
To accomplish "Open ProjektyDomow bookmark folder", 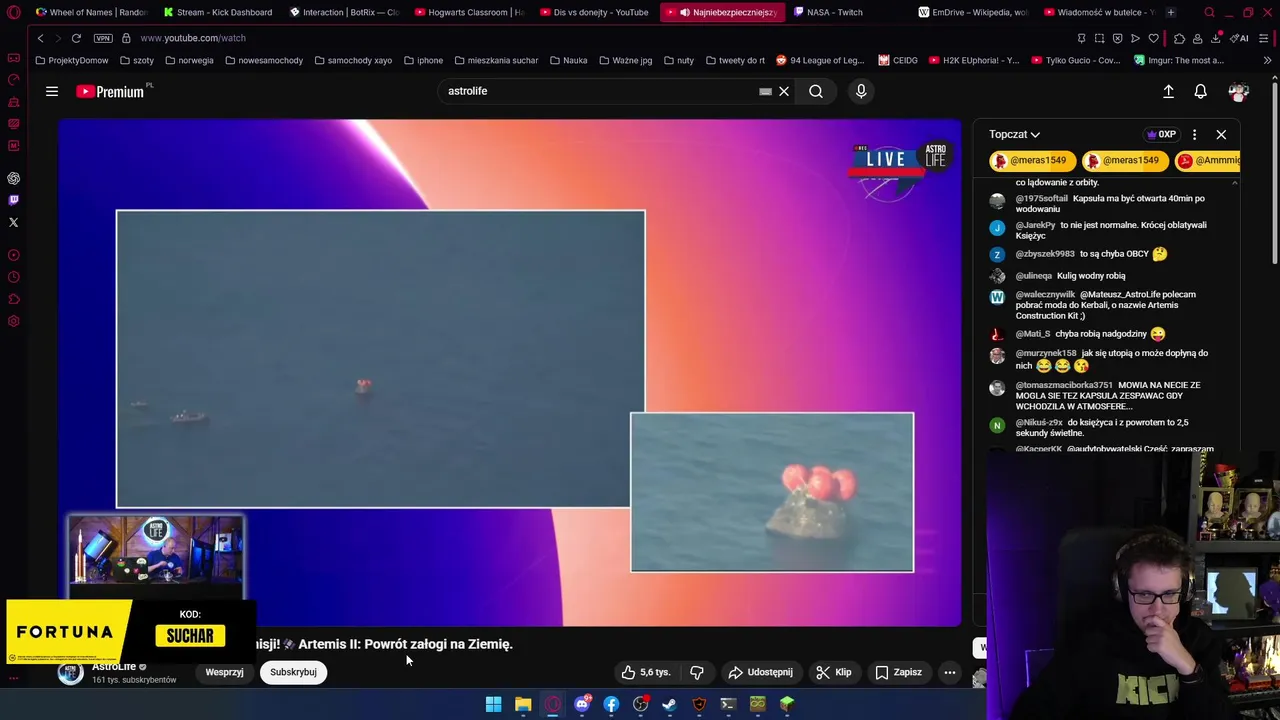I will (71, 60).
